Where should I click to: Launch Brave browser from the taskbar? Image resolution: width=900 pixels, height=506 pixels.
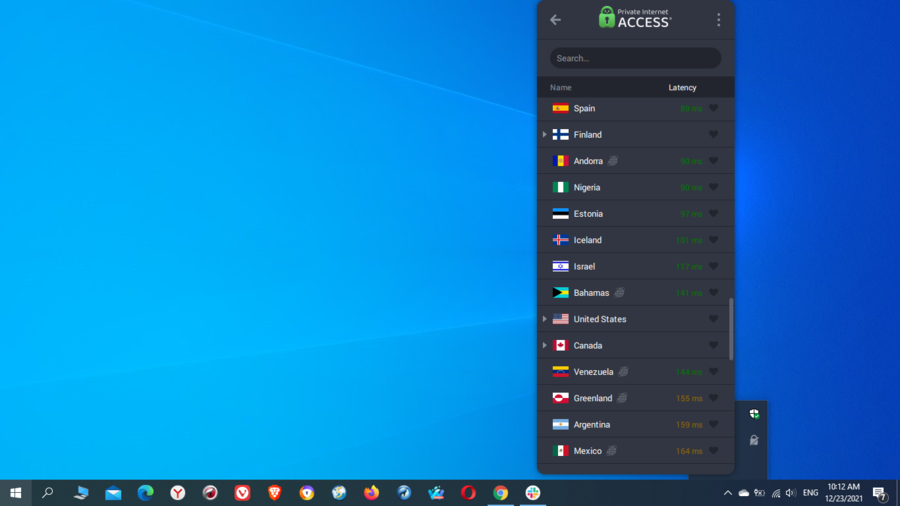click(274, 493)
